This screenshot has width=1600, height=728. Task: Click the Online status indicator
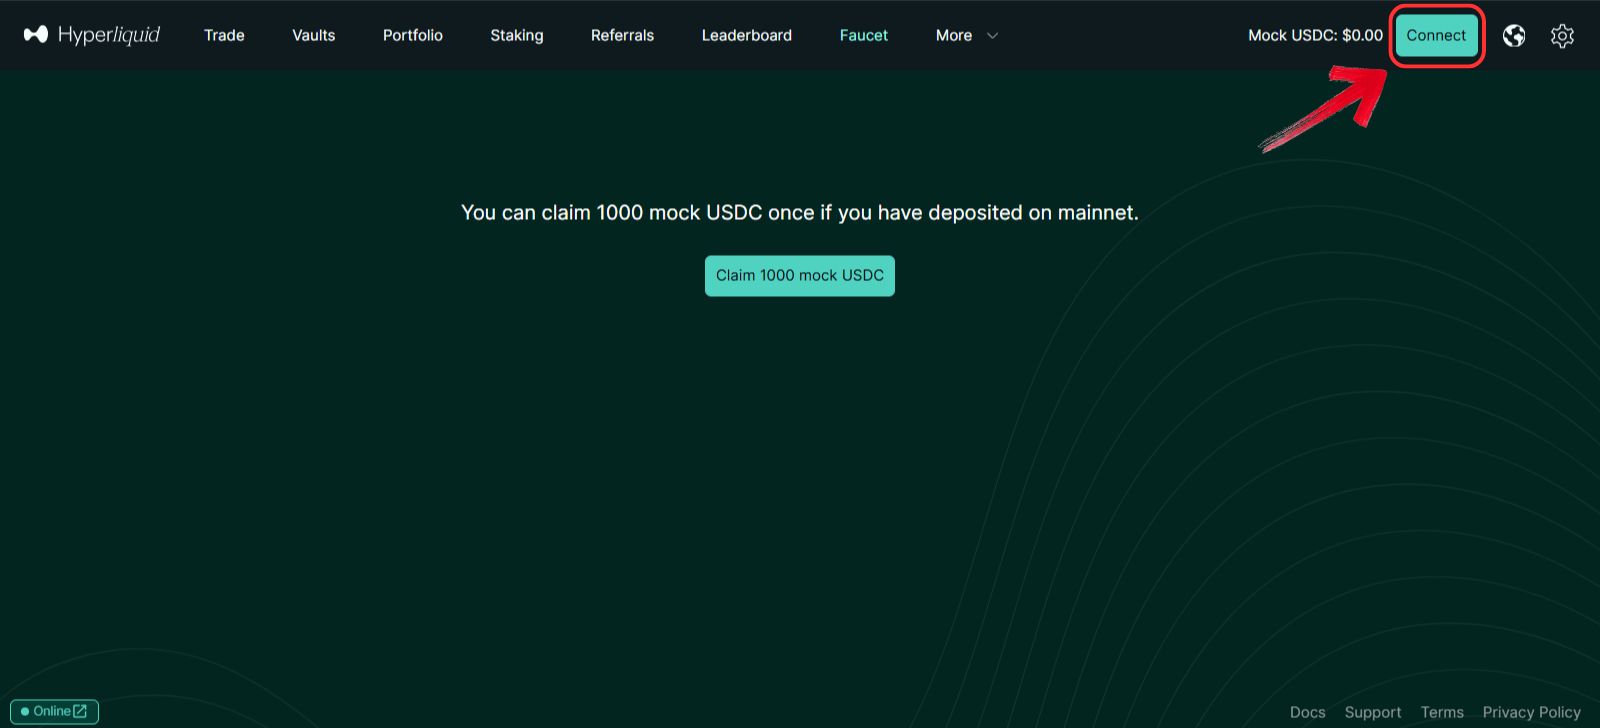(x=54, y=711)
